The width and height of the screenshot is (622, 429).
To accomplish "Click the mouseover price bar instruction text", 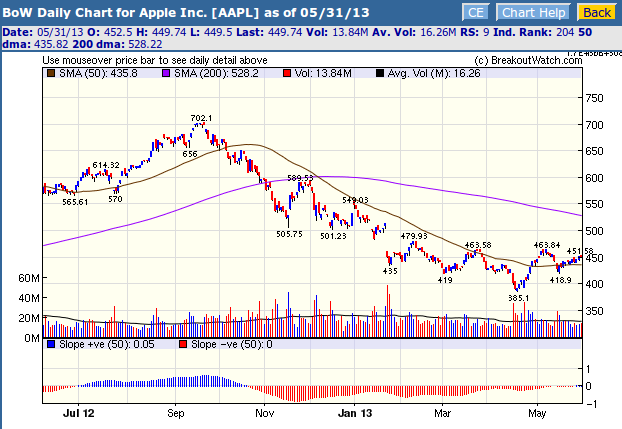I will [155, 60].
